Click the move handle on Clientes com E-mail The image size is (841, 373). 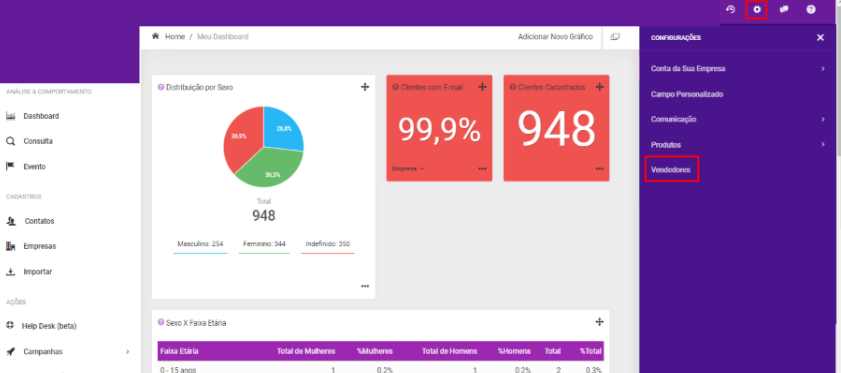click(482, 87)
